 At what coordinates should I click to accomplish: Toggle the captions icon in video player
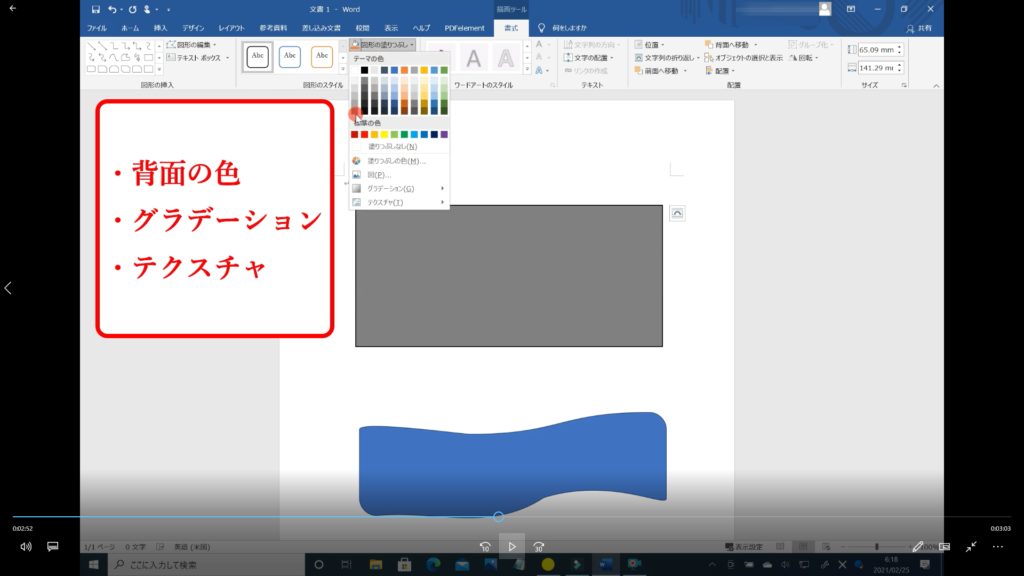point(53,547)
